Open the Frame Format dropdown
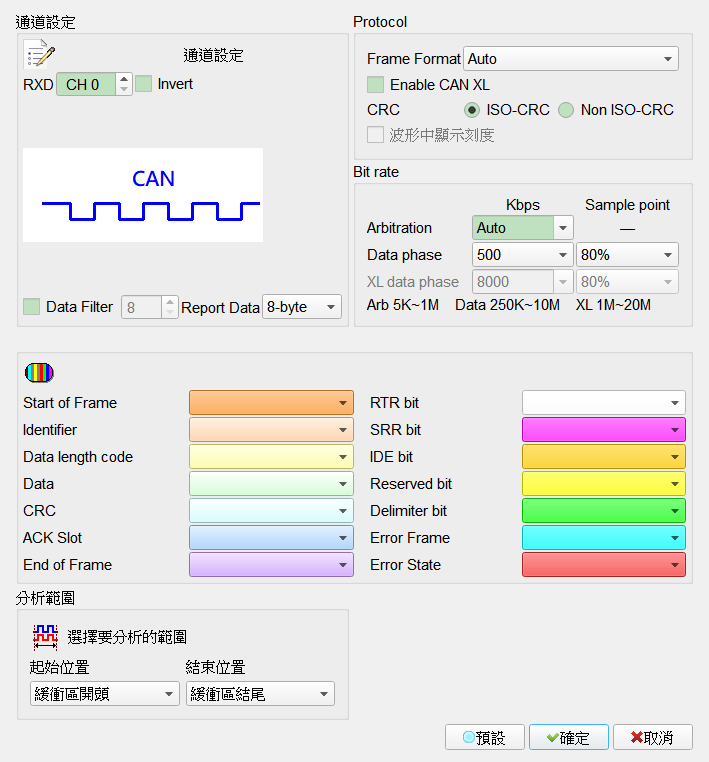Image resolution: width=709 pixels, height=762 pixels. (x=571, y=59)
